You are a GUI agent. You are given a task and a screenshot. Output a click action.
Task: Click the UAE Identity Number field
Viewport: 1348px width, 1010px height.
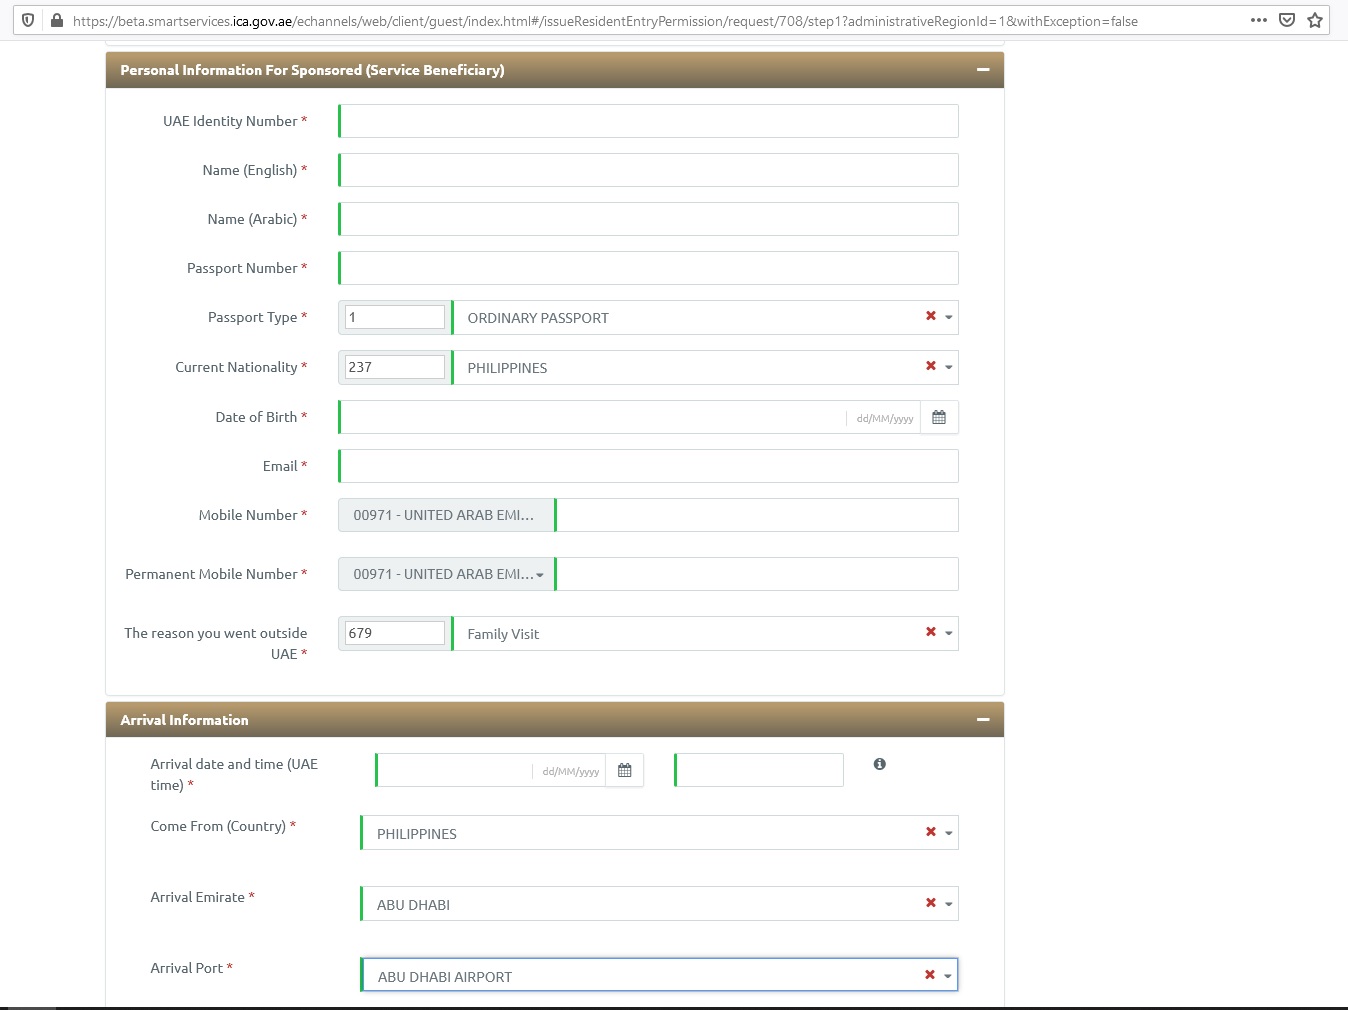pyautogui.click(x=648, y=121)
